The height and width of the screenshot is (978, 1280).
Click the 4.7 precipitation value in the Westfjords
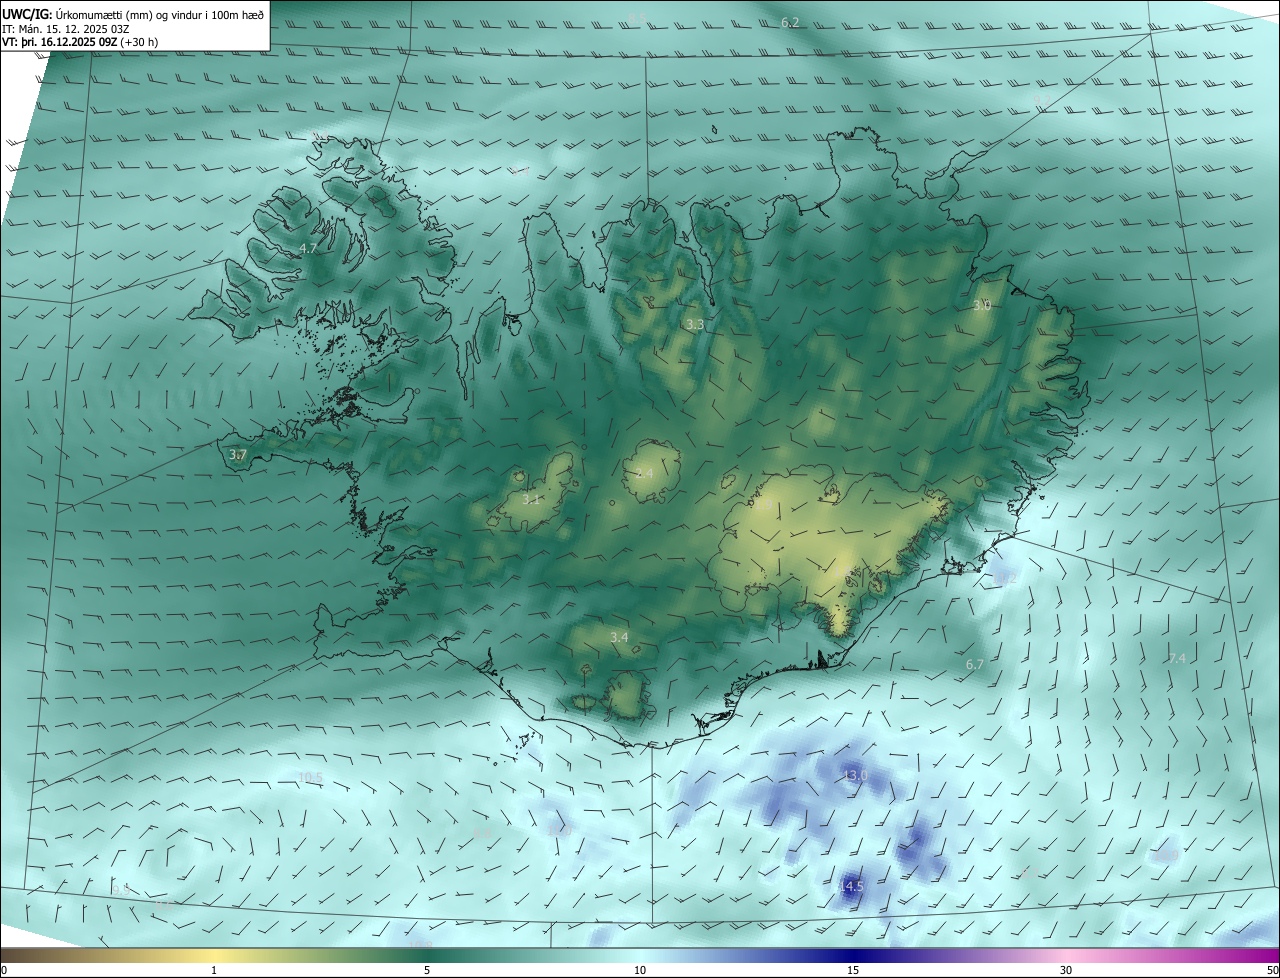(308, 248)
